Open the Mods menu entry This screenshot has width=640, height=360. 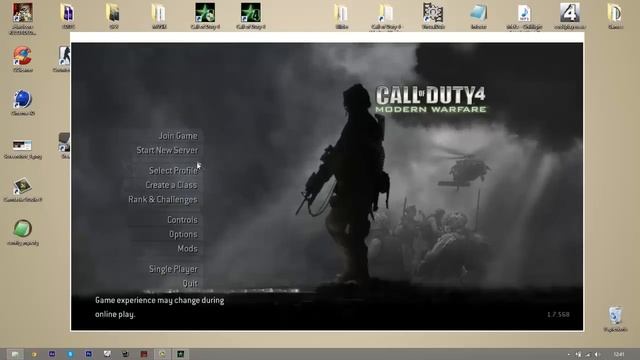tap(188, 249)
